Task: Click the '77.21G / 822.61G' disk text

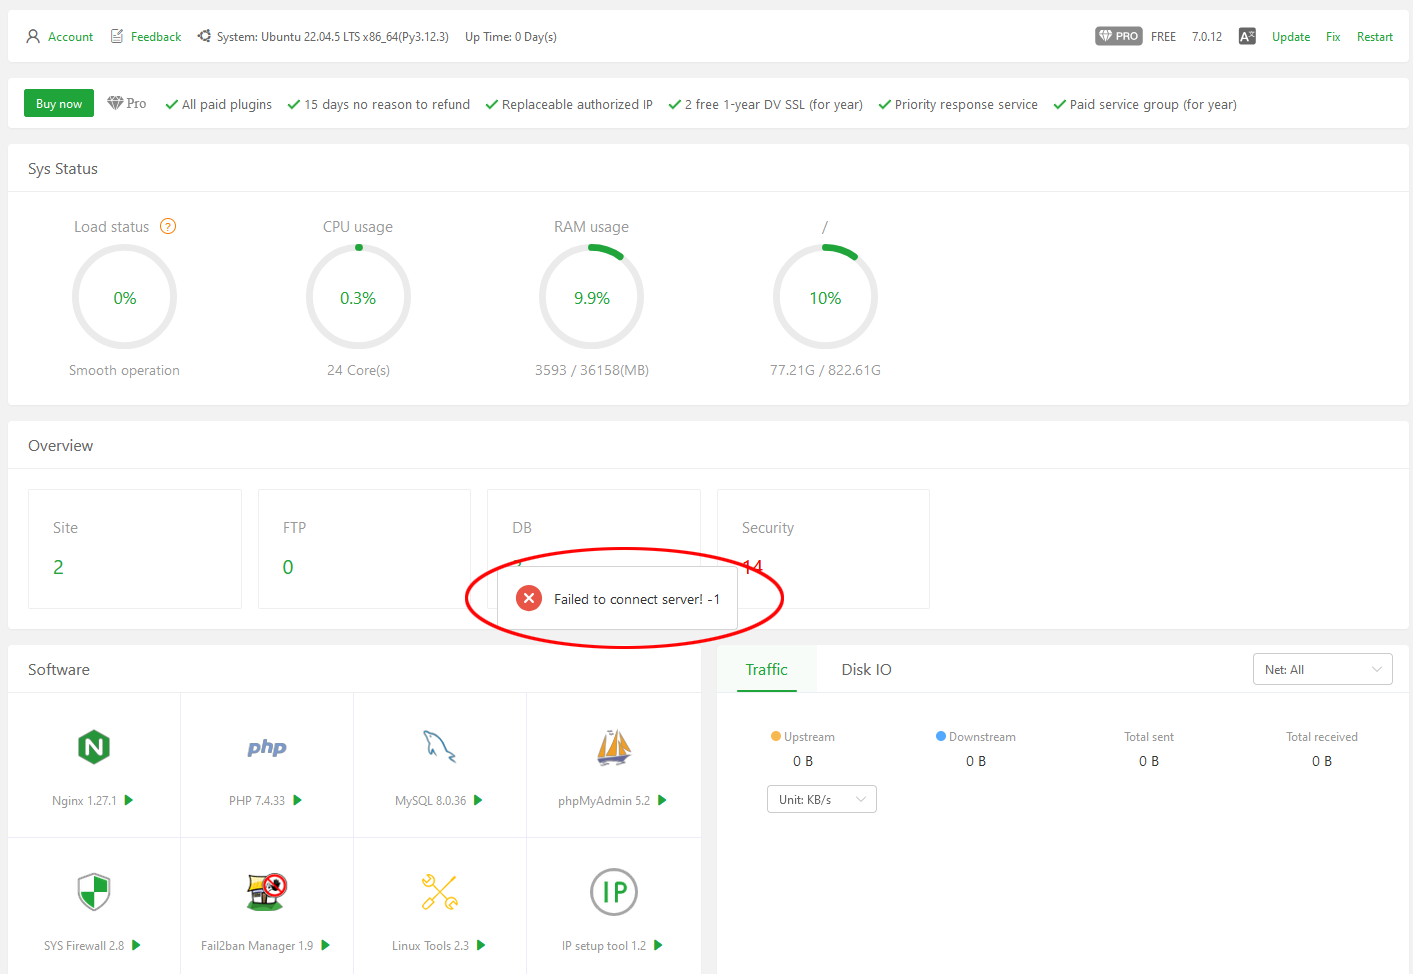Action: pos(825,370)
